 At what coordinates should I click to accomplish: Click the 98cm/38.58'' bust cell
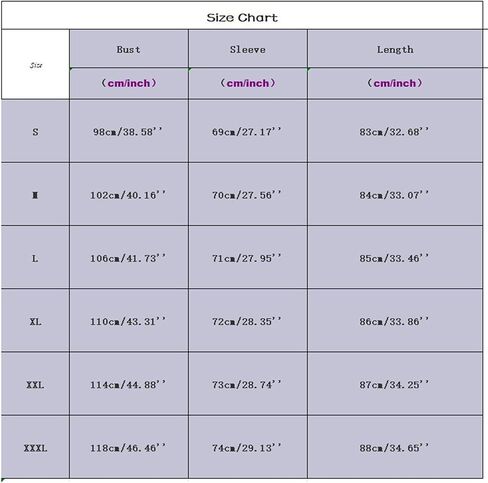(129, 131)
